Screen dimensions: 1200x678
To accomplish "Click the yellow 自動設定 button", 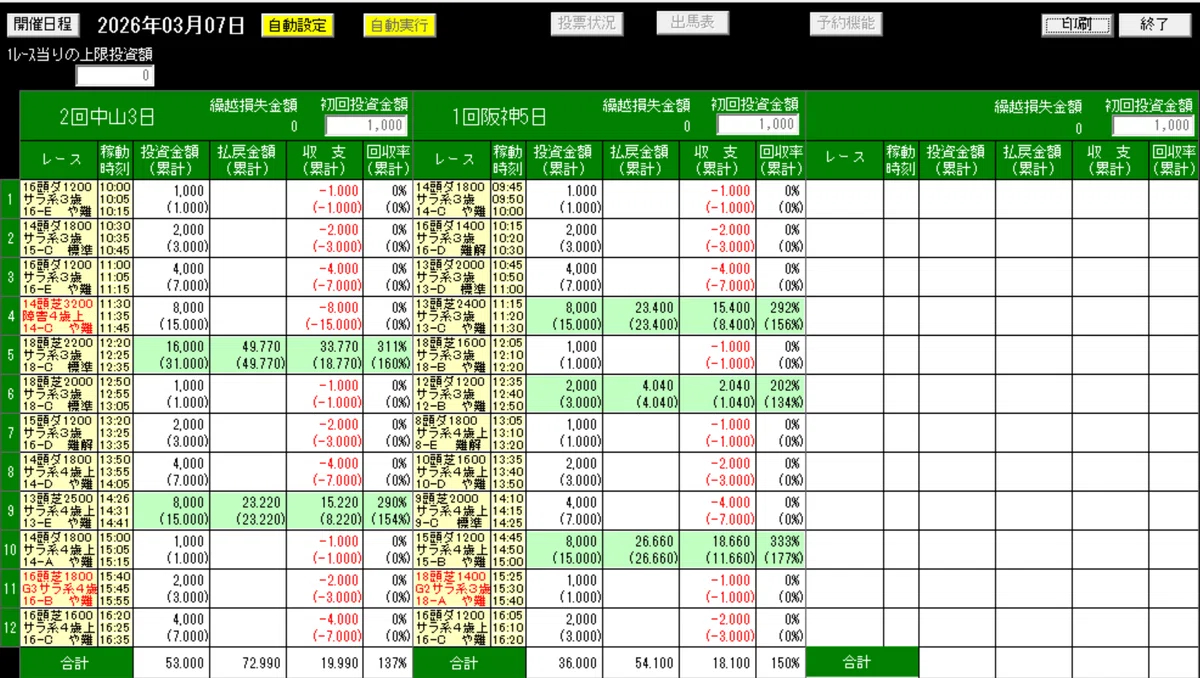I will point(297,26).
